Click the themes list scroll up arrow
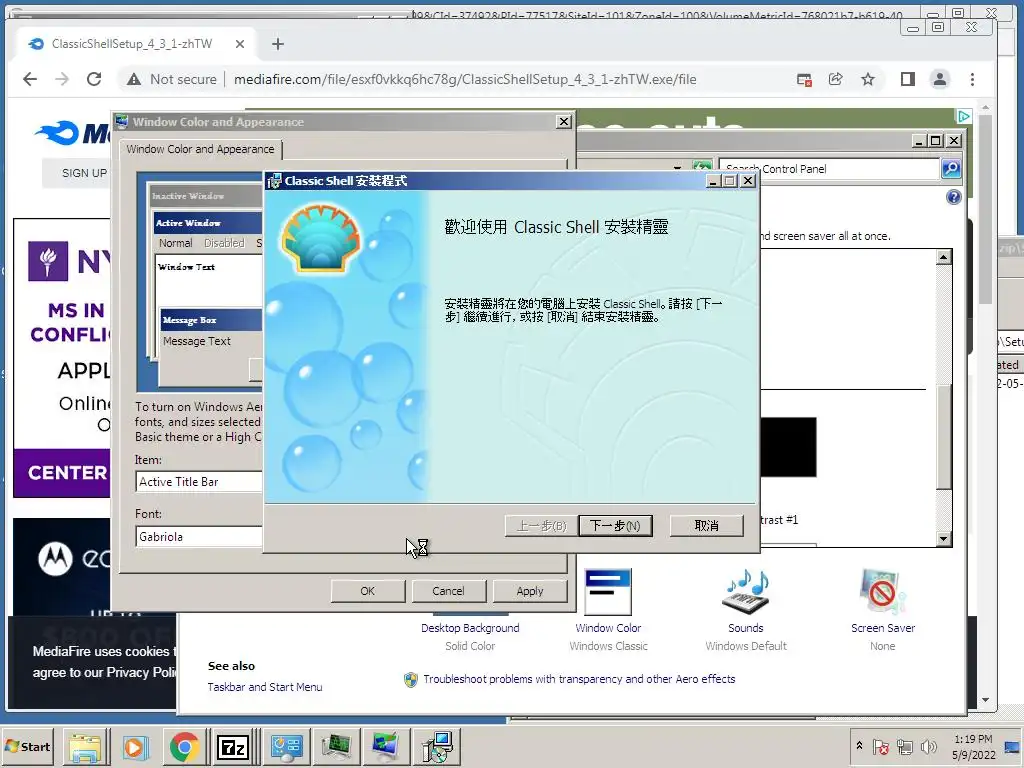The image size is (1024, 768). click(944, 257)
